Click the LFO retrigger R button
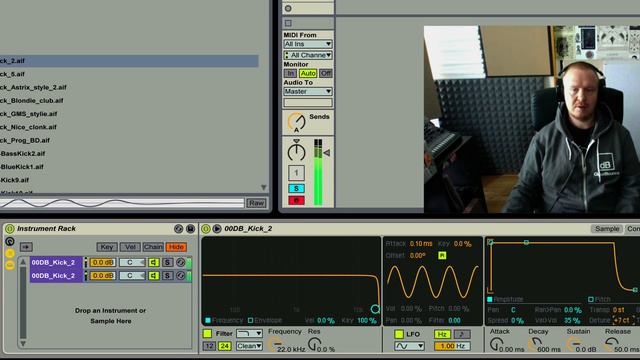 click(442, 256)
